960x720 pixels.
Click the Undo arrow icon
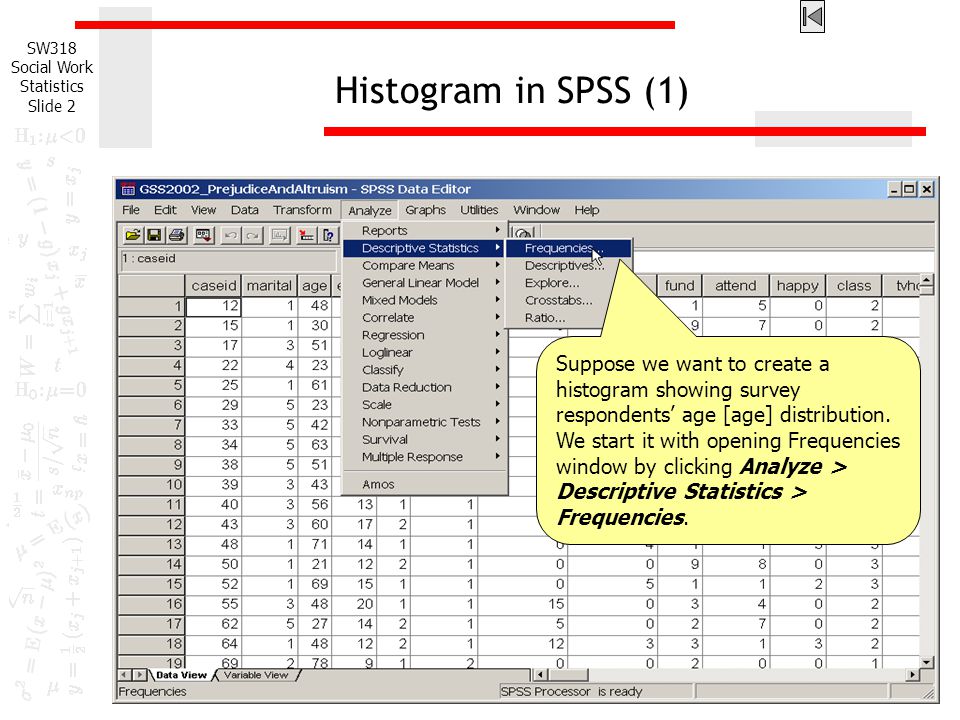point(230,235)
